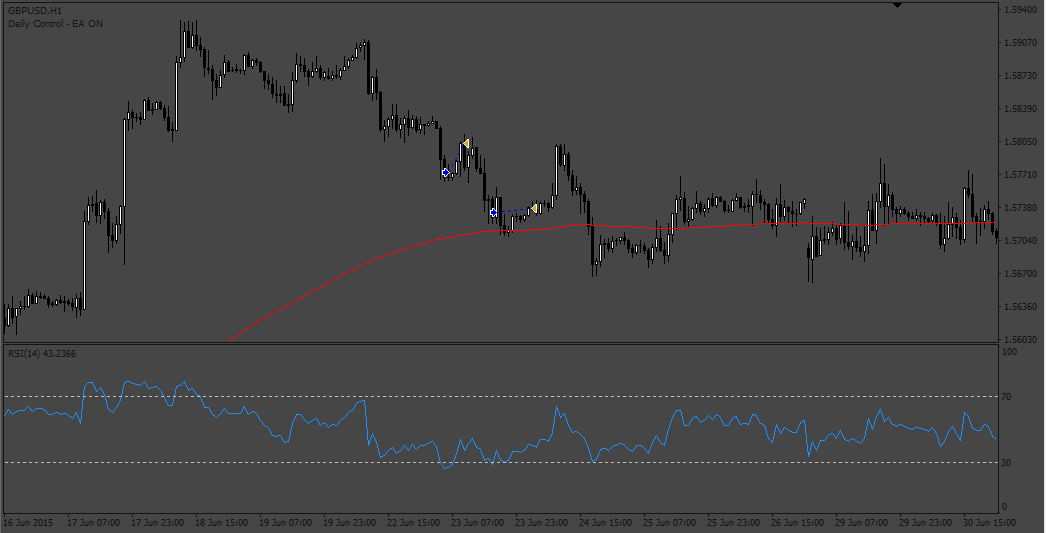Click the '23 Jun 23:00' time label
Image resolution: width=1046 pixels, height=533 pixels.
click(x=542, y=523)
